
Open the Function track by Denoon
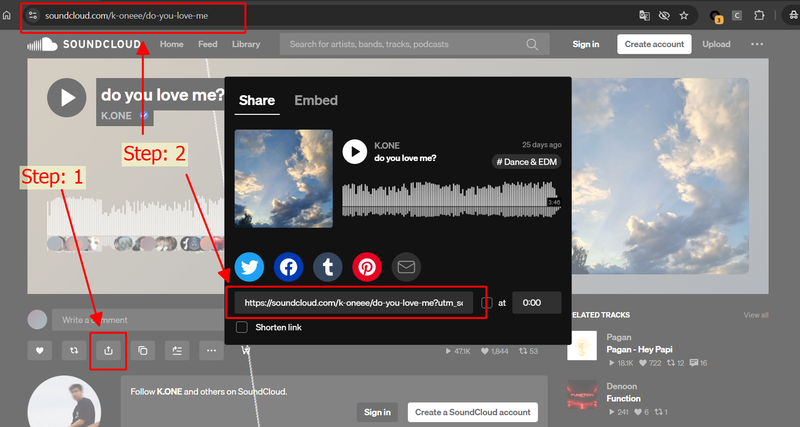tap(623, 398)
